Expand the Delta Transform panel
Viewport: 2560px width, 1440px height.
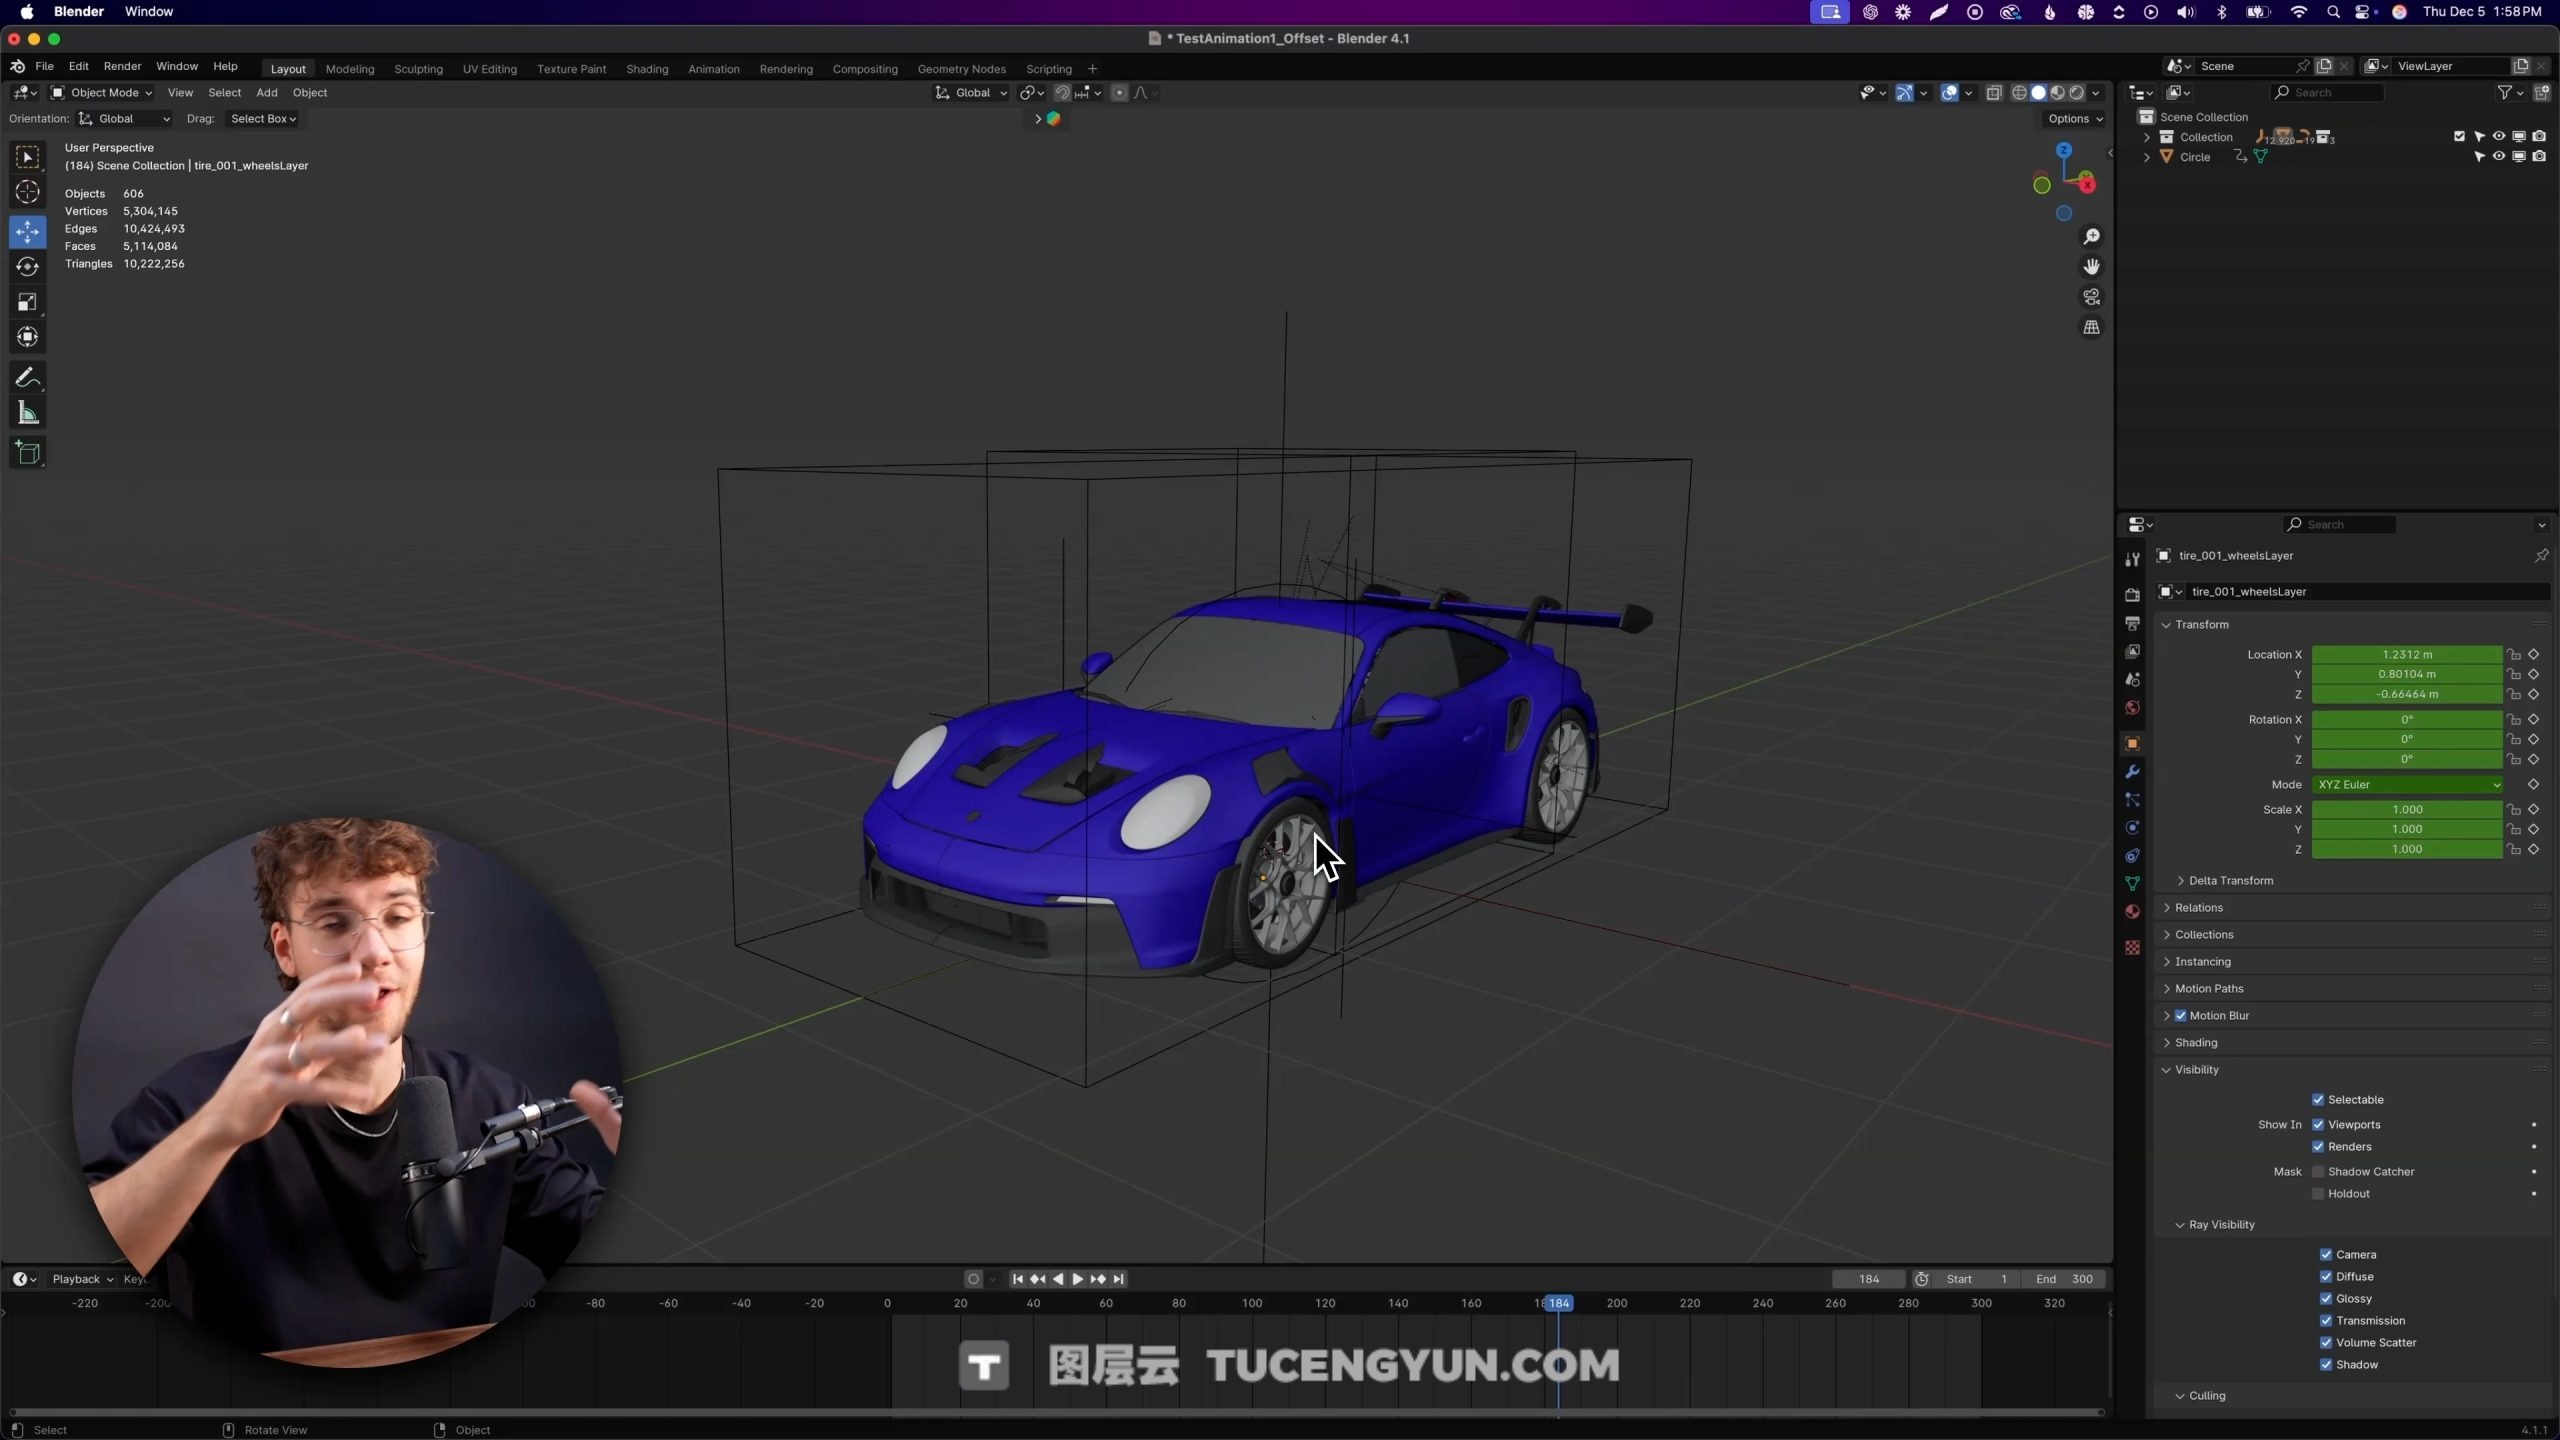[2230, 880]
